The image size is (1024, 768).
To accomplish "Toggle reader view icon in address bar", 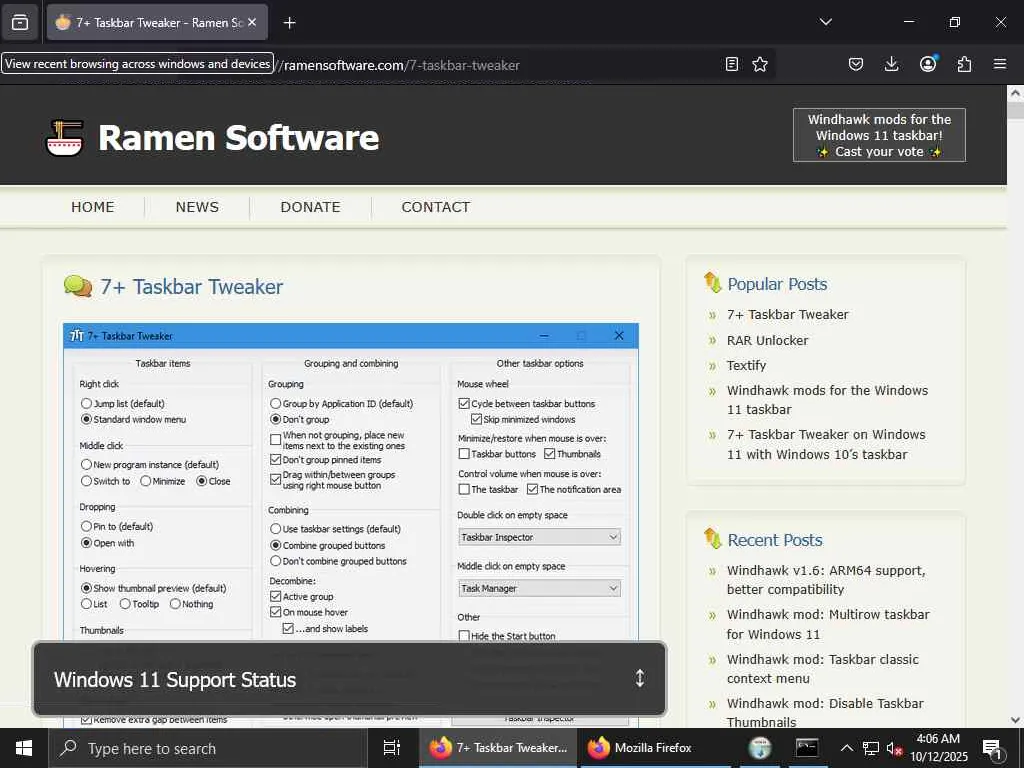I will point(732,65).
